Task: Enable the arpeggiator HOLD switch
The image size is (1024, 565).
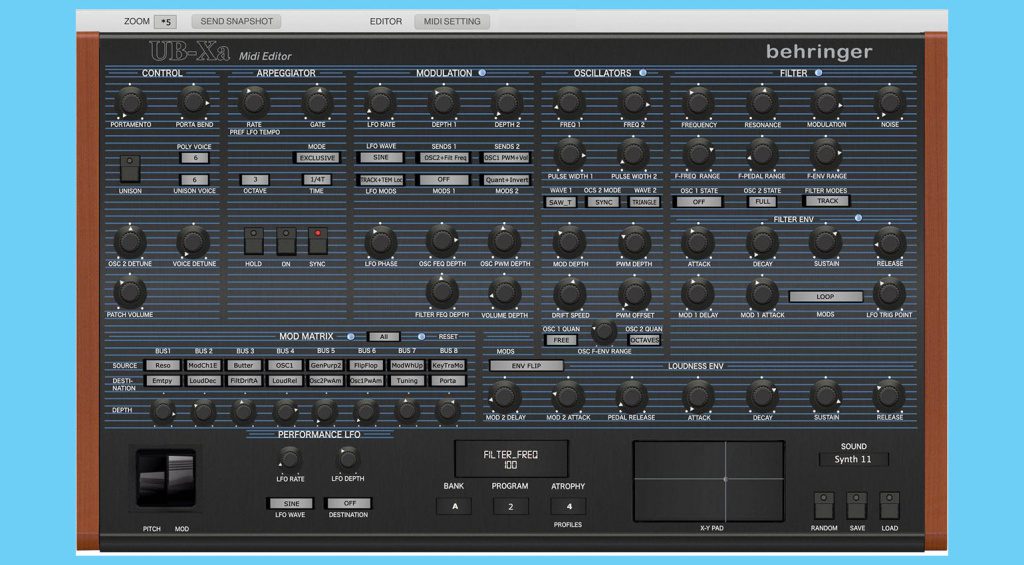Action: coord(253,241)
